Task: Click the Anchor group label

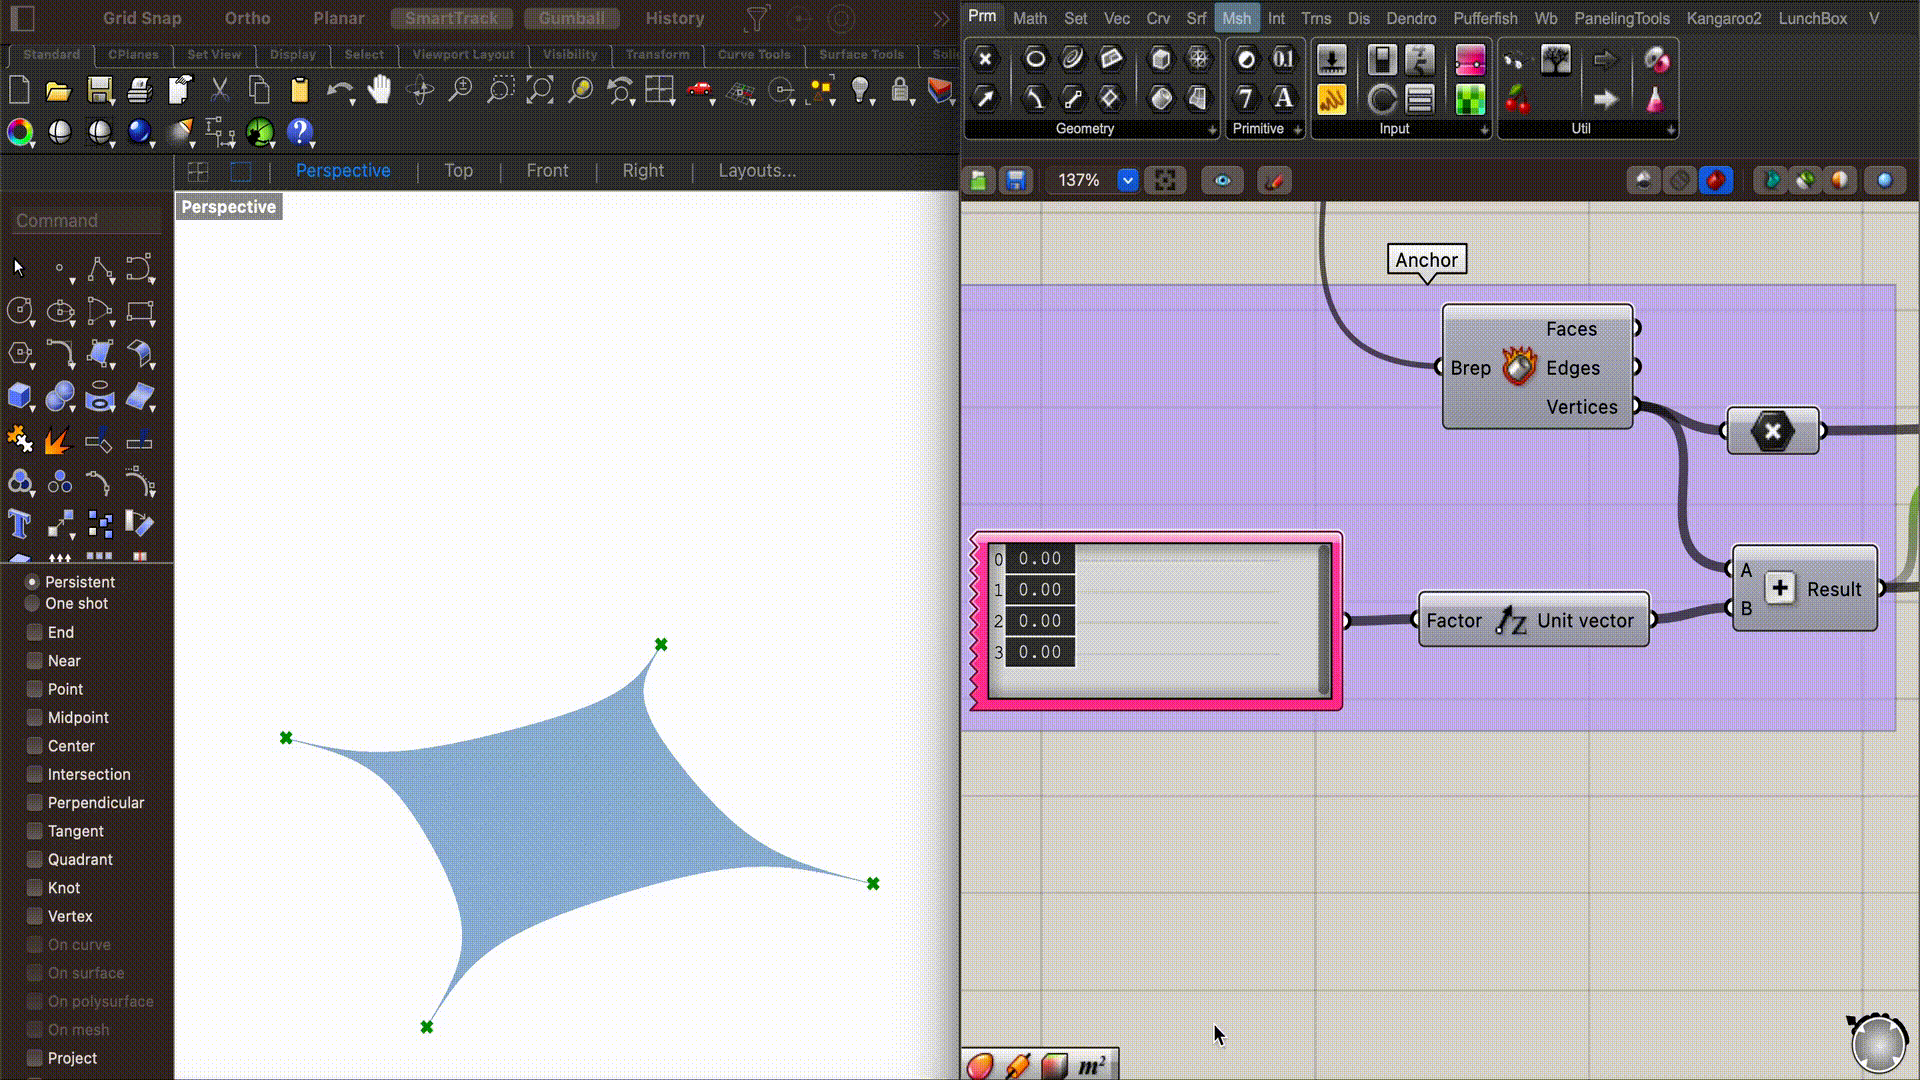Action: pos(1426,260)
